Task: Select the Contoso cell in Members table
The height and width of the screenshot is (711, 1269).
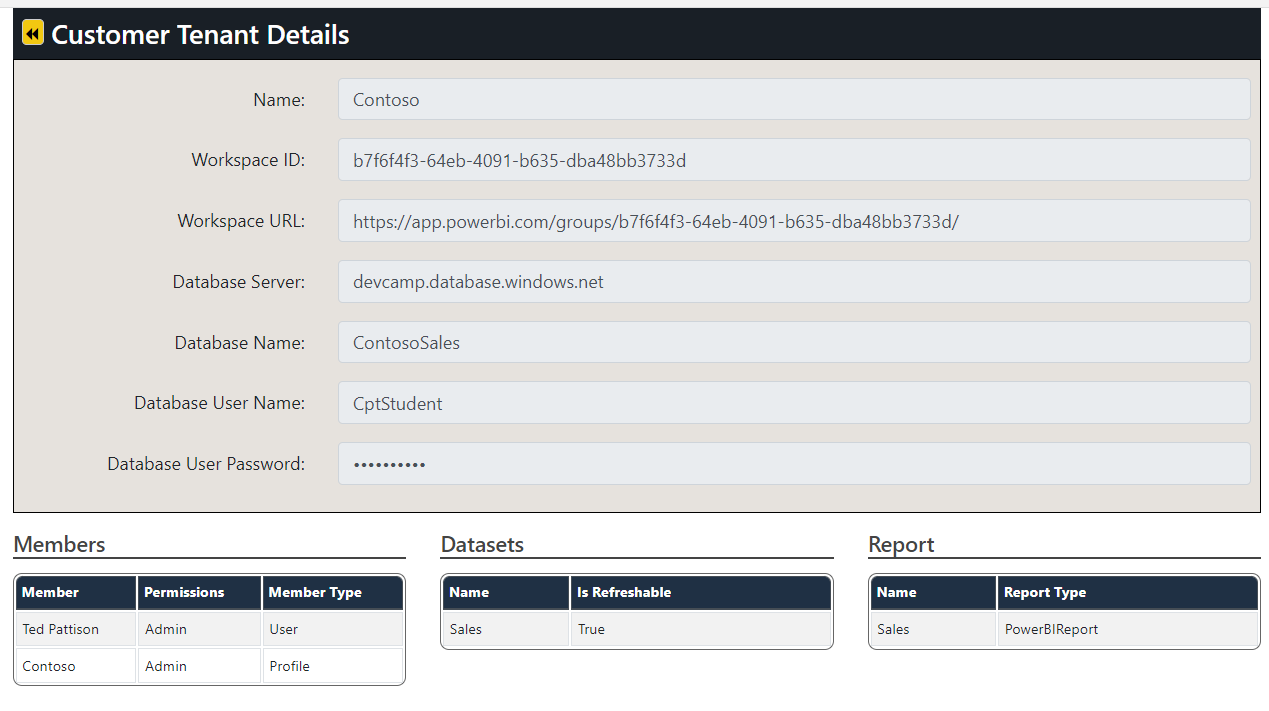Action: (x=76, y=666)
